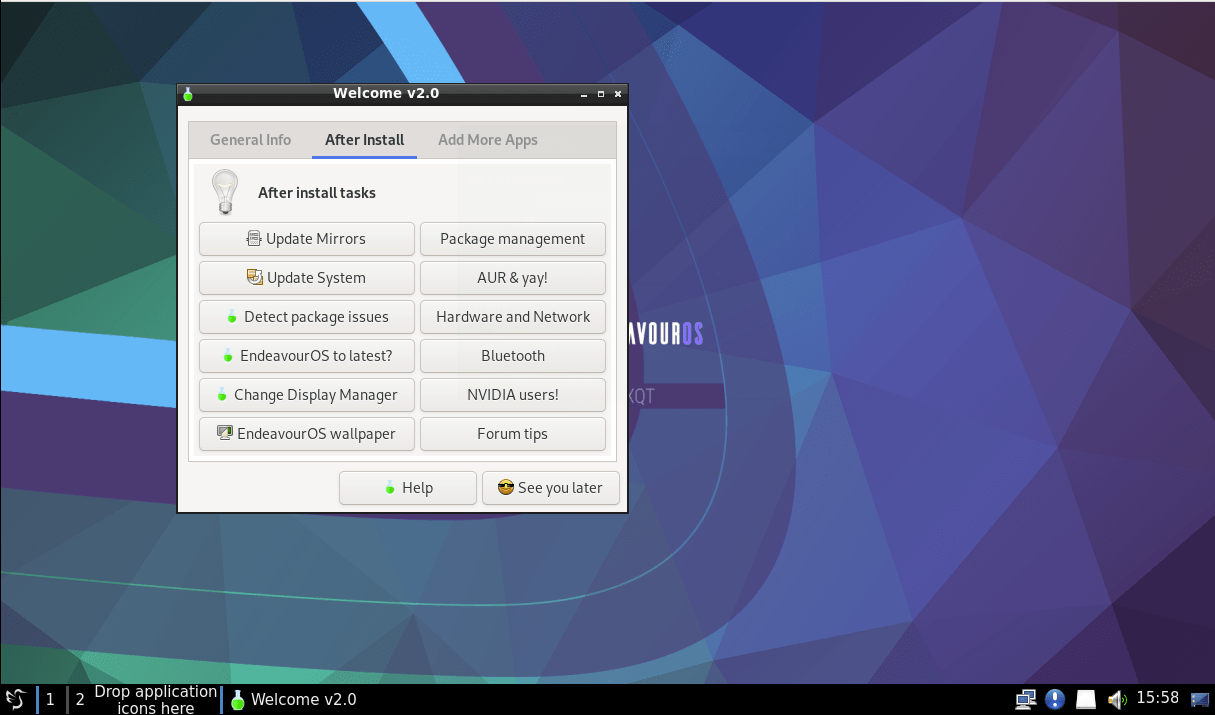Open Detect package issues

(307, 317)
